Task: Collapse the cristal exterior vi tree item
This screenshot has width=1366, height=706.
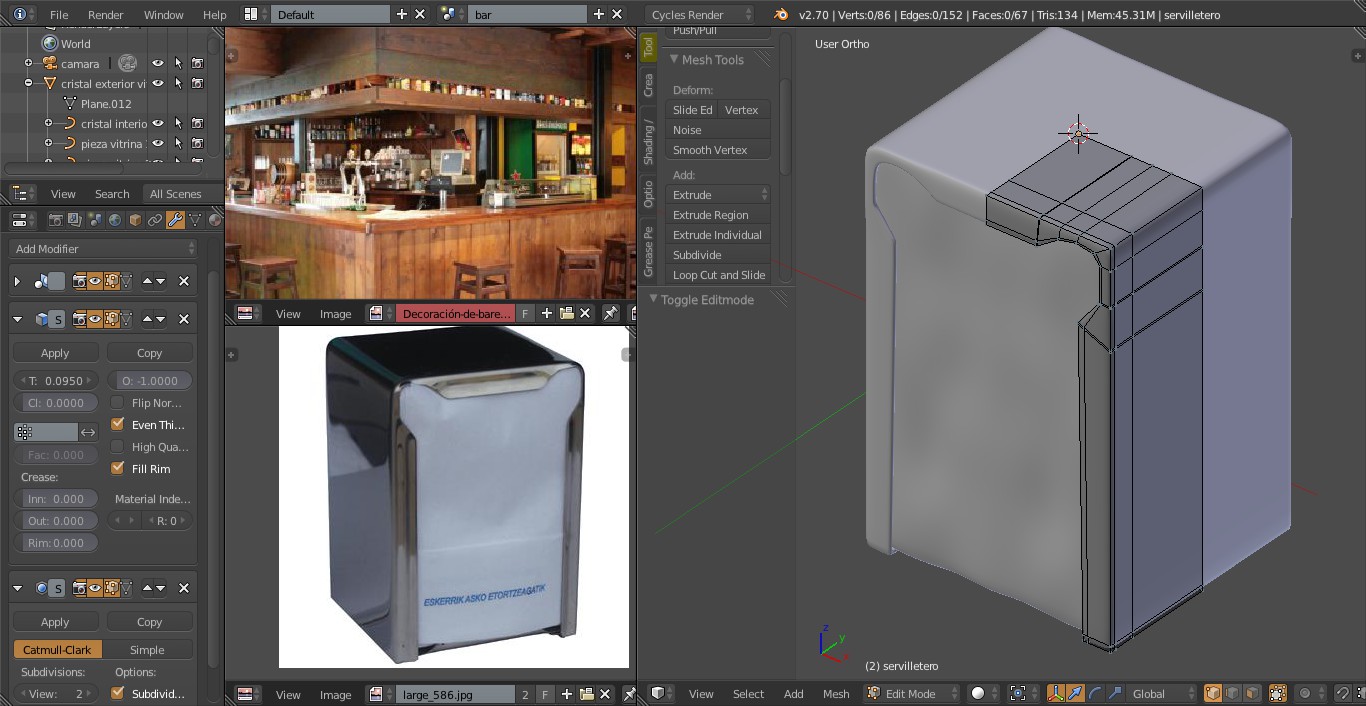Action: (29, 83)
